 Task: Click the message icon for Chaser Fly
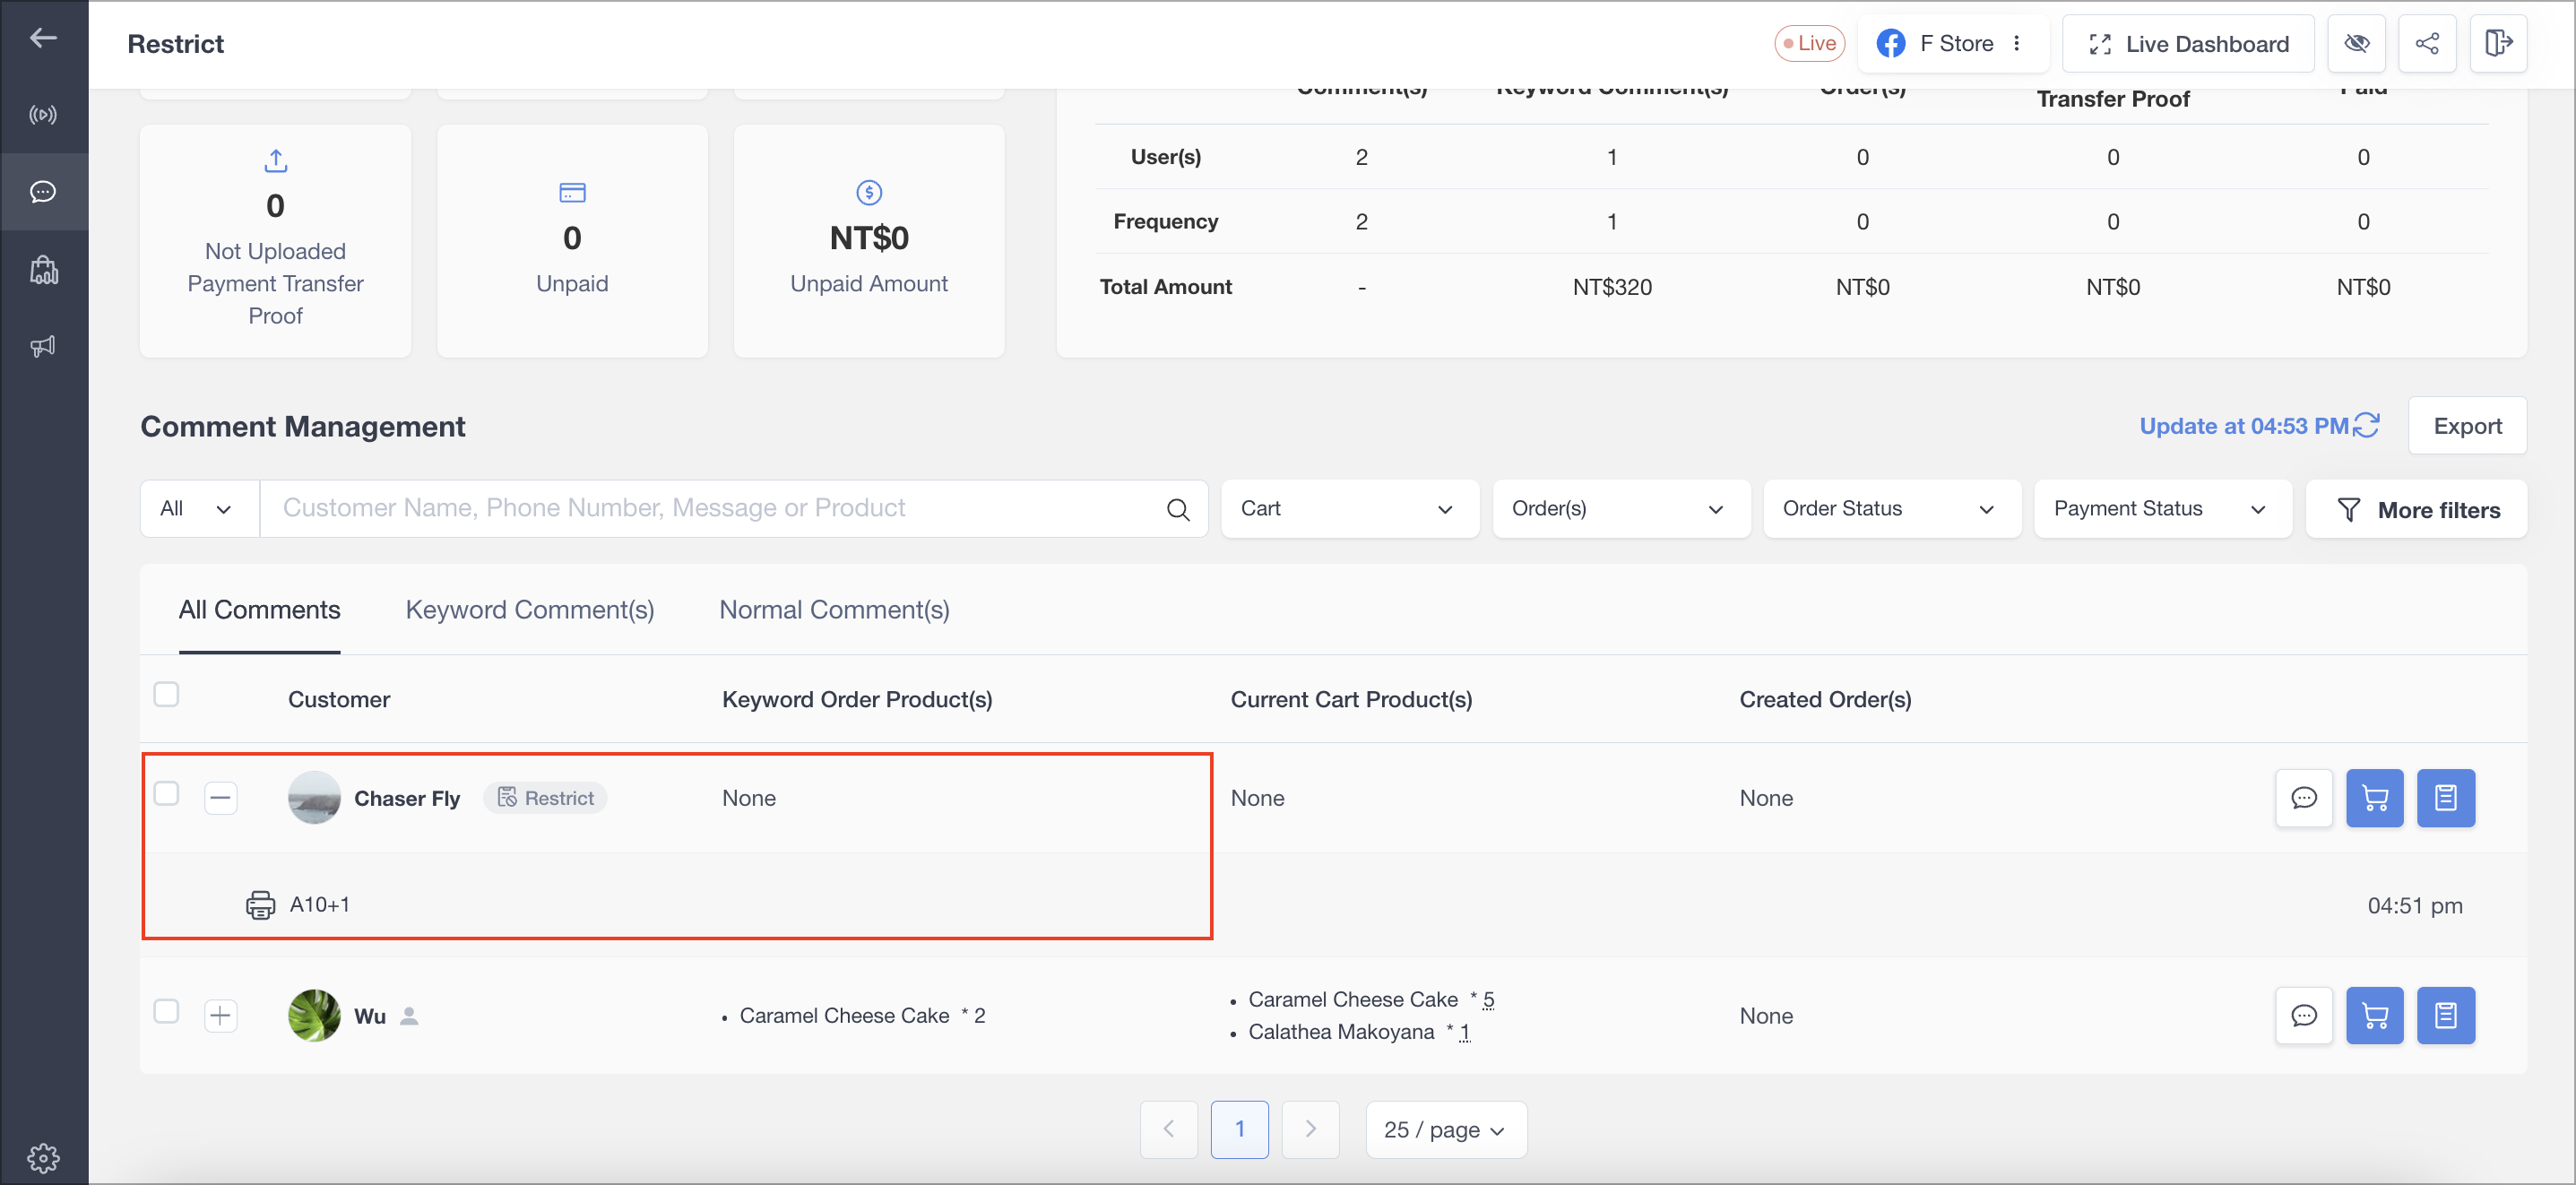pyautogui.click(x=2304, y=798)
